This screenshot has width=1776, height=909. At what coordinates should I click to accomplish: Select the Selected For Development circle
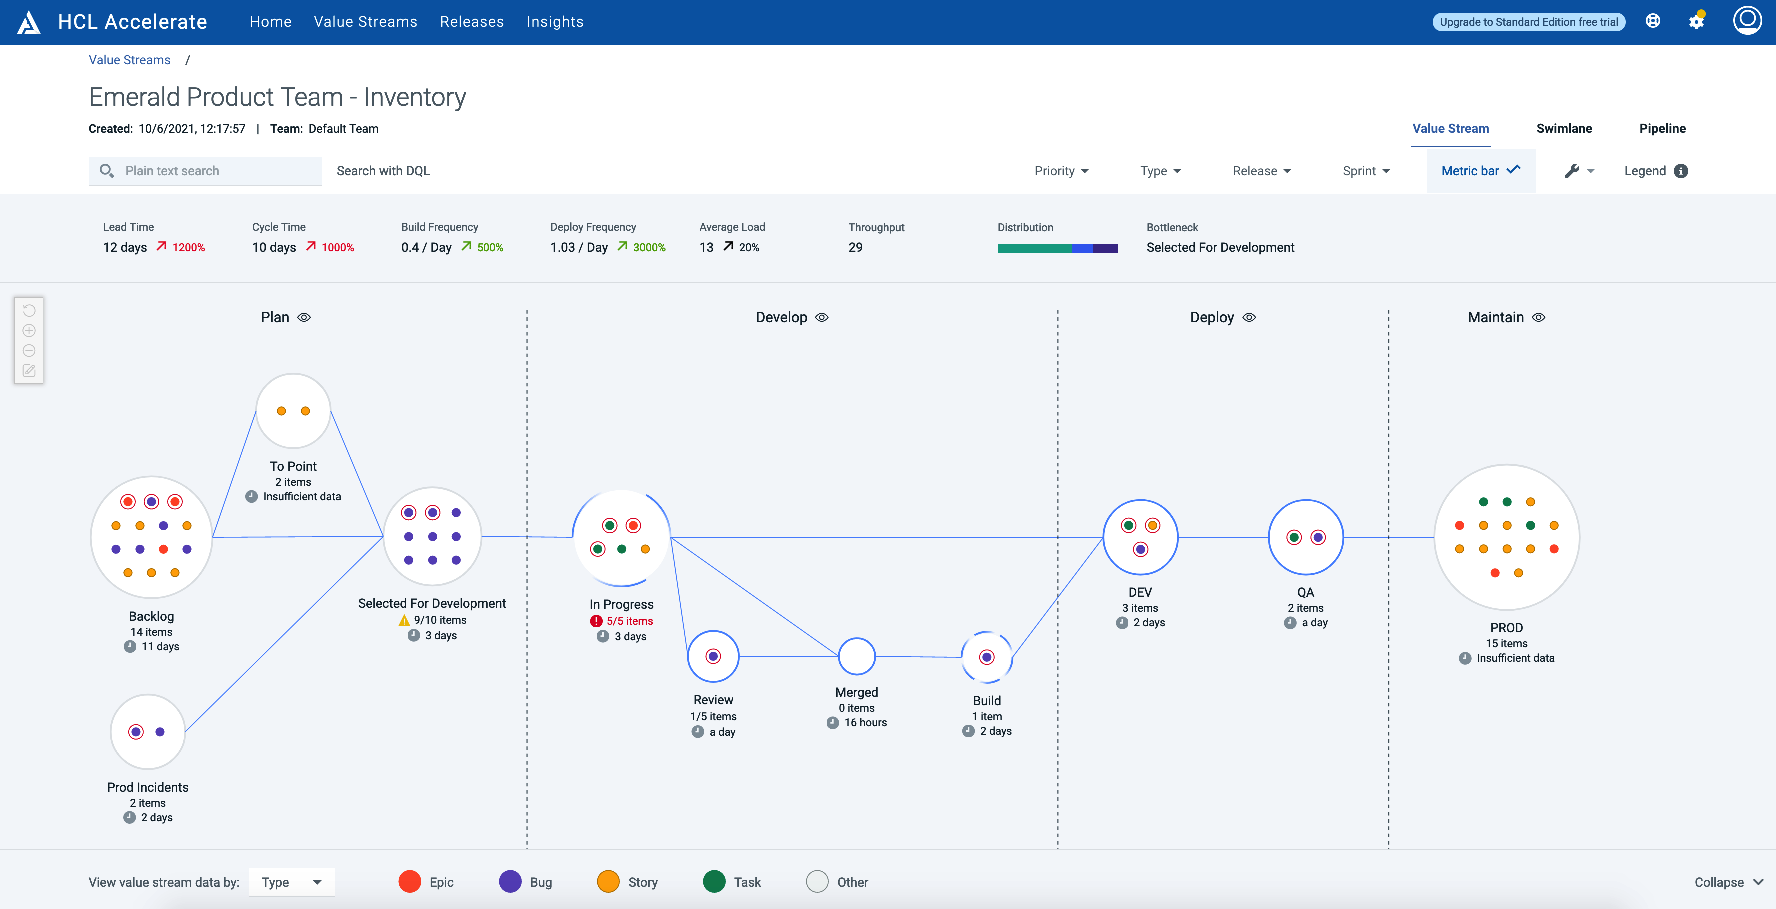[432, 536]
